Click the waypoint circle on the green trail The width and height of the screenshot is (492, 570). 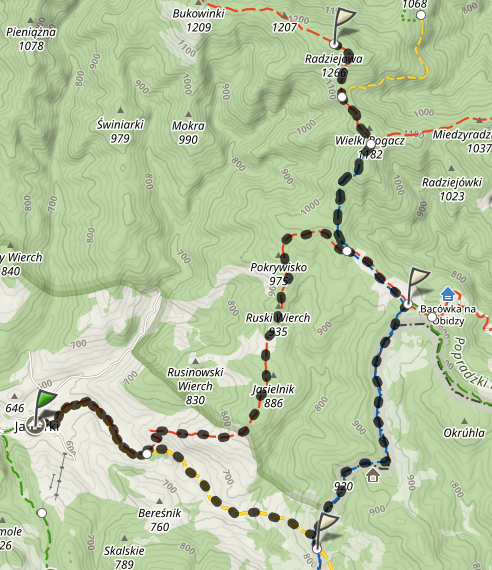(42, 513)
